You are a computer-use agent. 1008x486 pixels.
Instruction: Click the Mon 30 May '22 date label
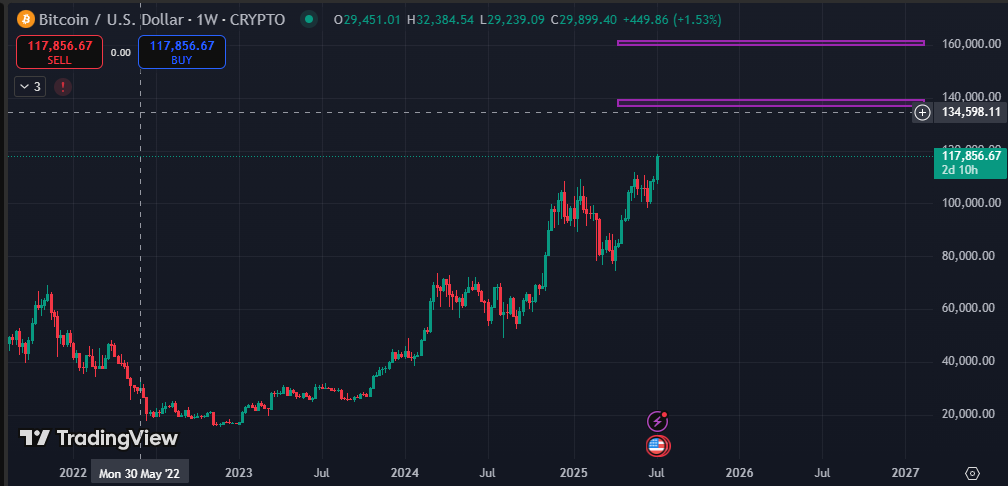140,474
